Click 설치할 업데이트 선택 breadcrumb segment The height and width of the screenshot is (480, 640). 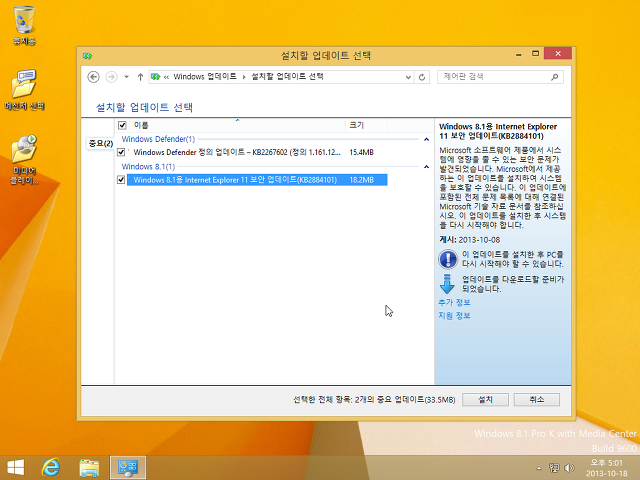pyautogui.click(x=287, y=76)
